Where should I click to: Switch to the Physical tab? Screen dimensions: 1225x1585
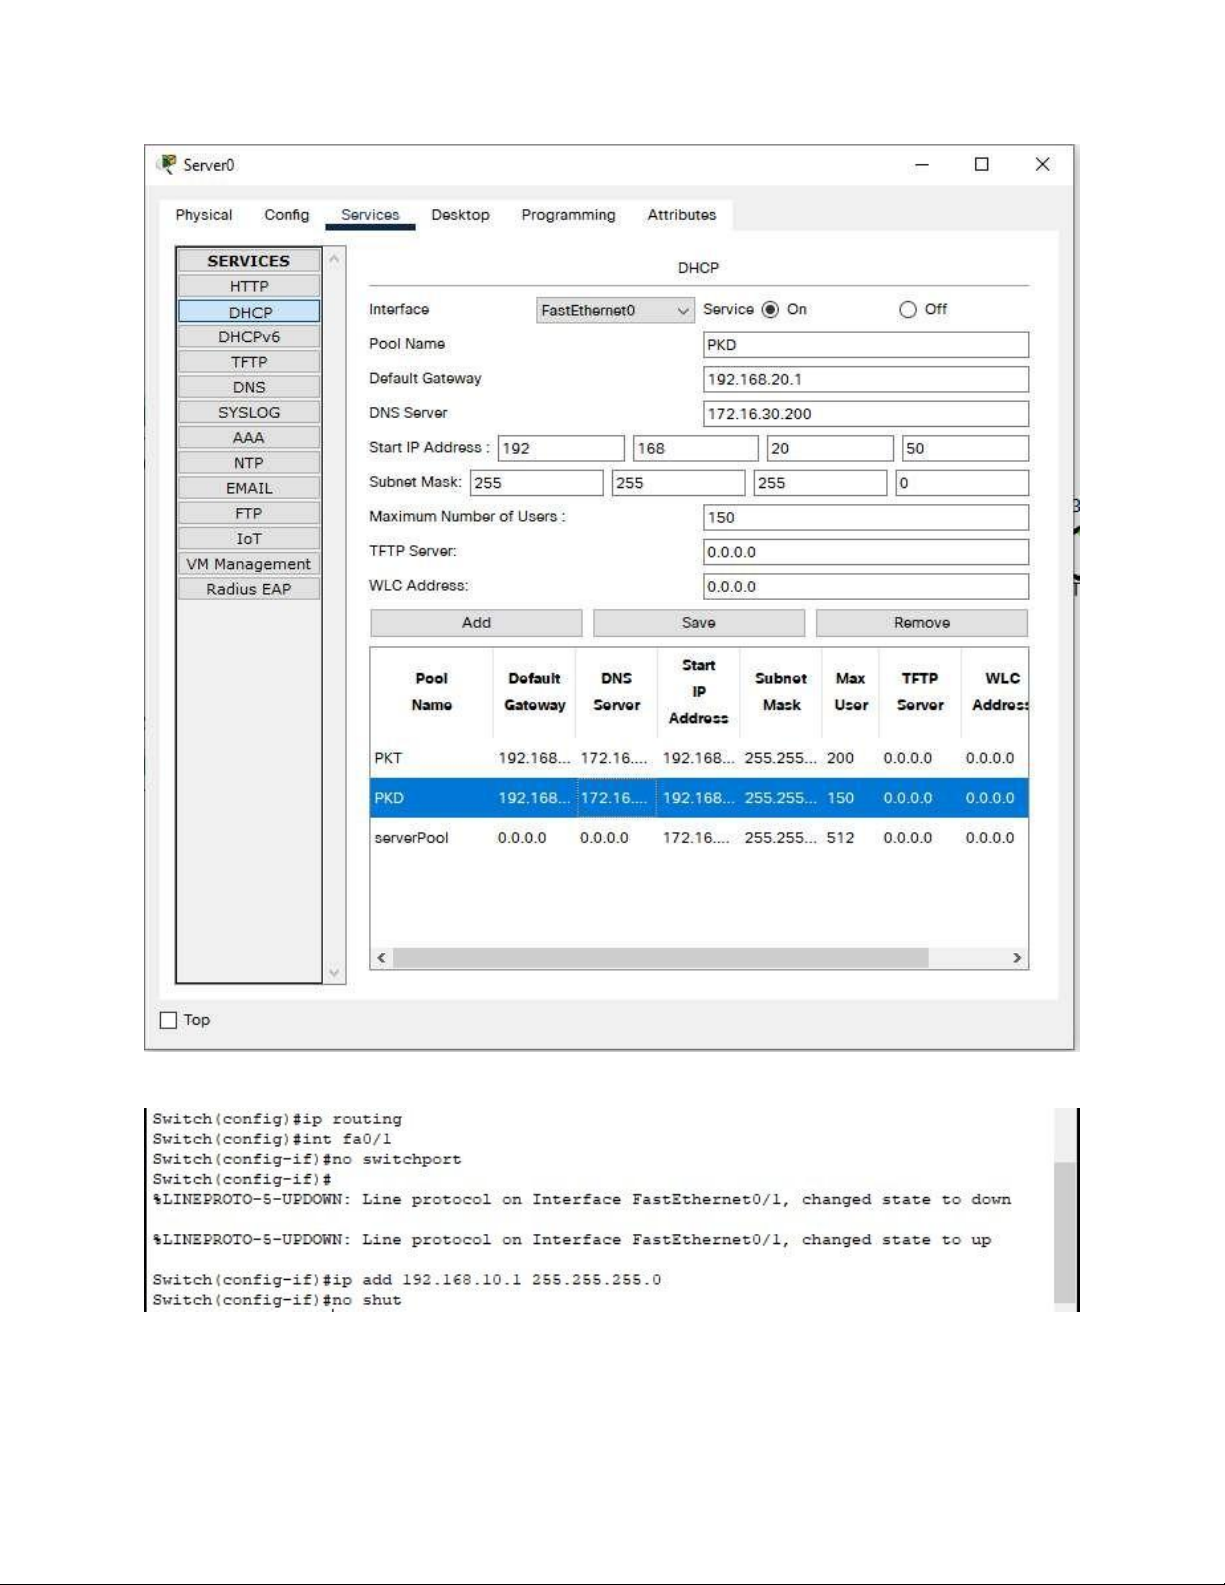(204, 215)
